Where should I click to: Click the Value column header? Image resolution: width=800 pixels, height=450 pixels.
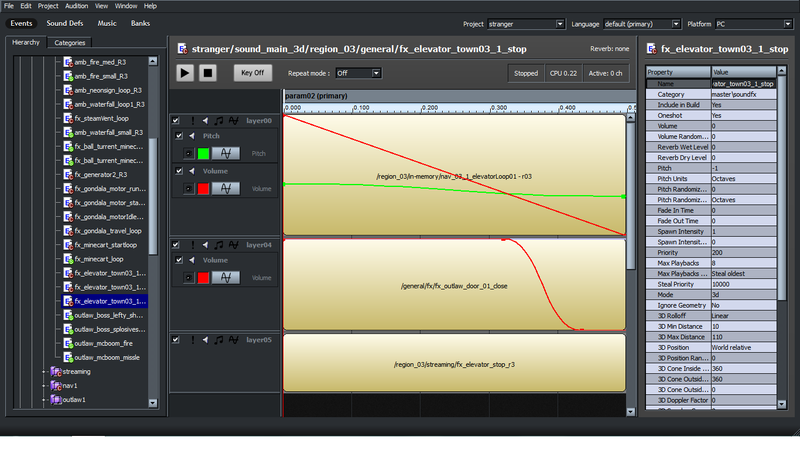744,72
